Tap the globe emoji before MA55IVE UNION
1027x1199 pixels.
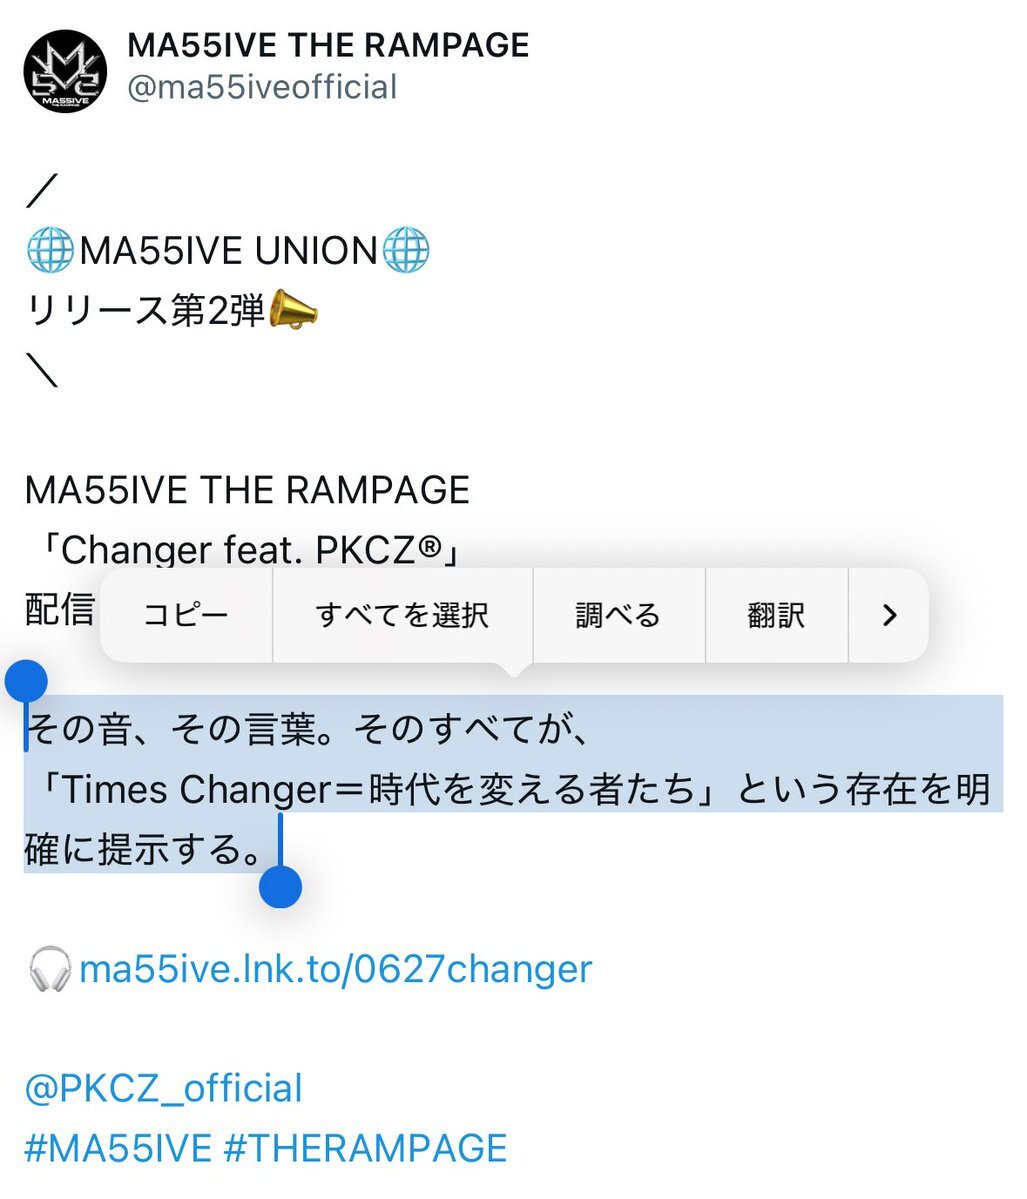[x=50, y=250]
